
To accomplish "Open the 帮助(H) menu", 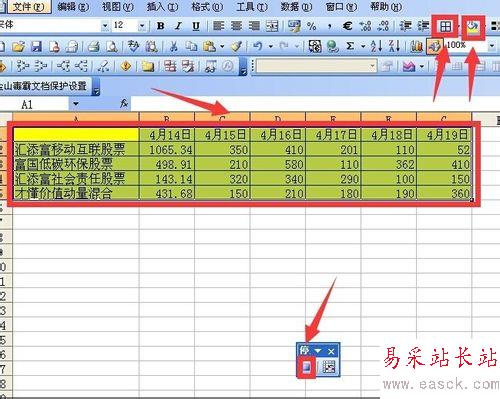I will [386, 7].
